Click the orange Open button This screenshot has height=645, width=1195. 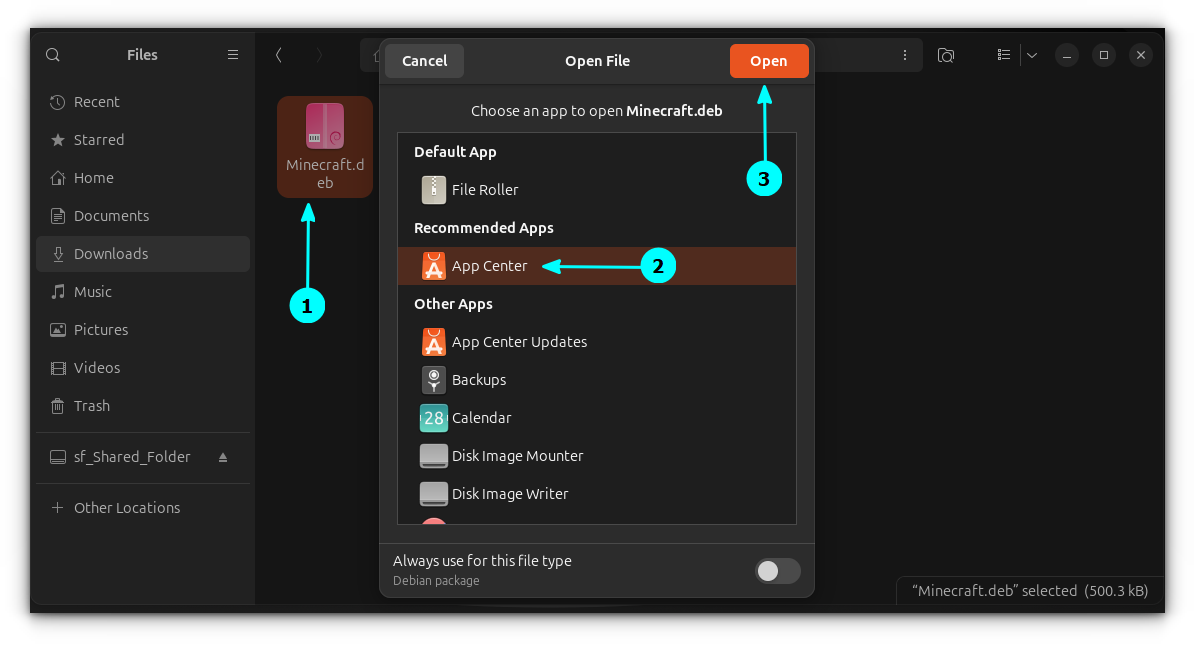coord(769,61)
